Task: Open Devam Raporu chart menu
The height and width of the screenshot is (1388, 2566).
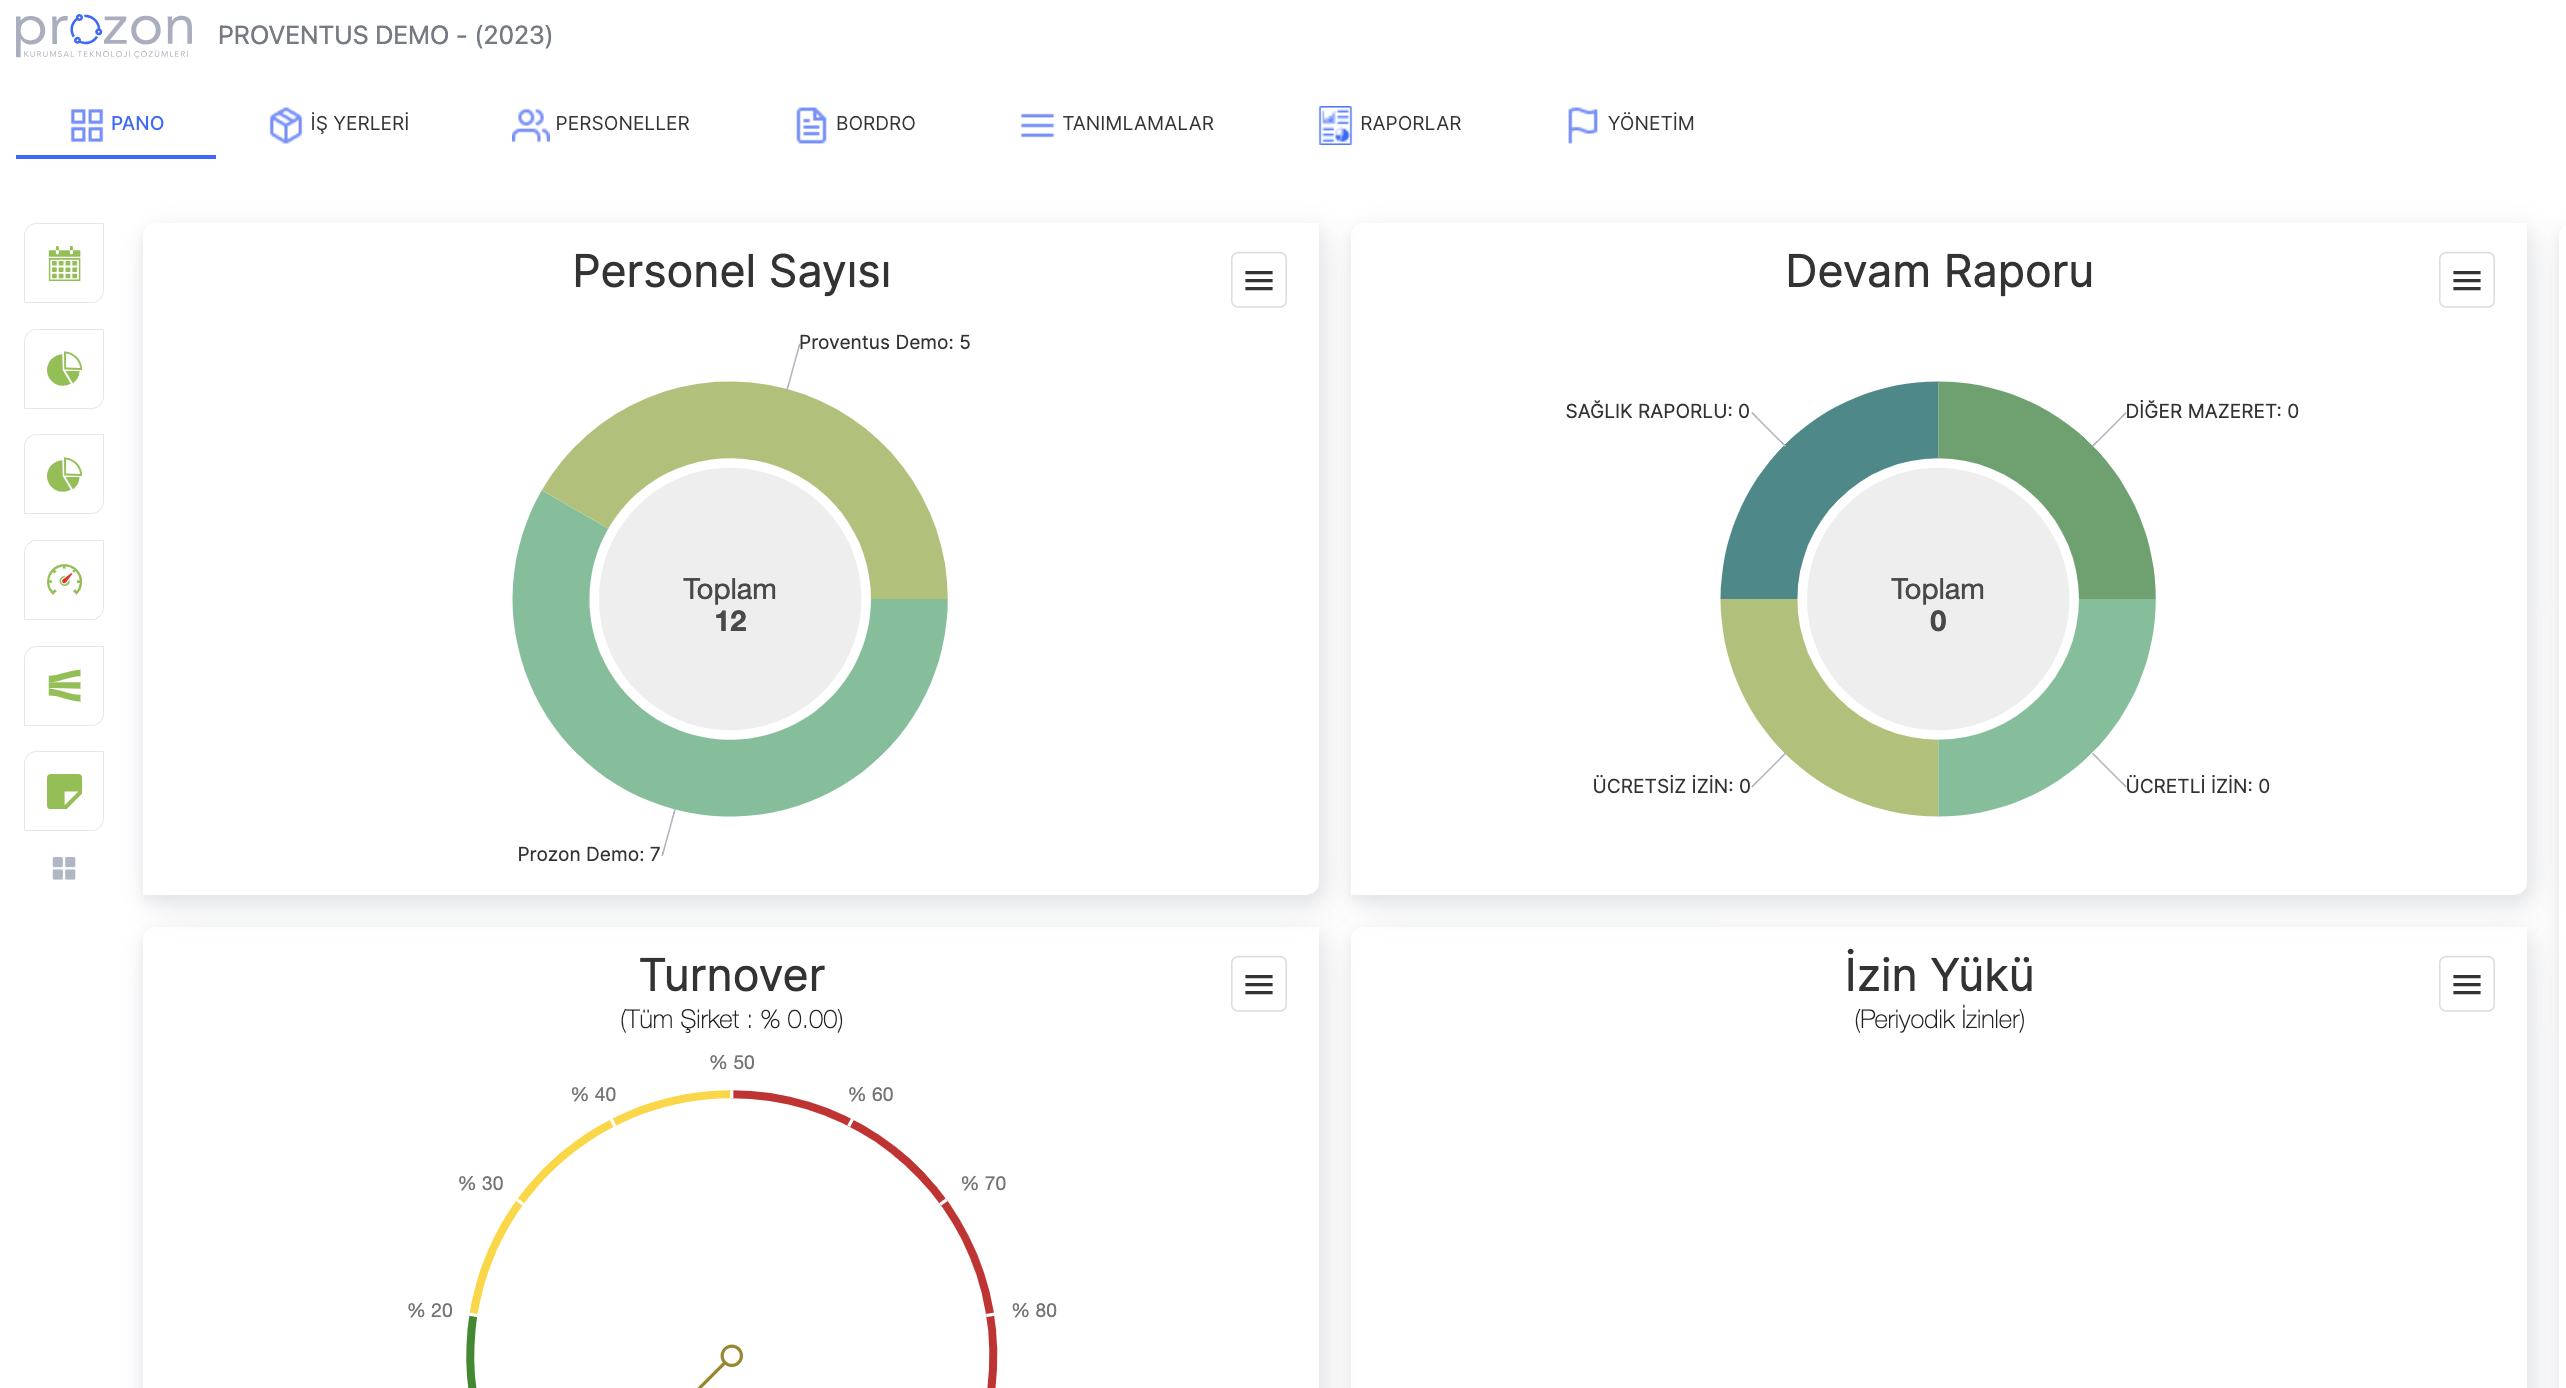Action: [2466, 280]
